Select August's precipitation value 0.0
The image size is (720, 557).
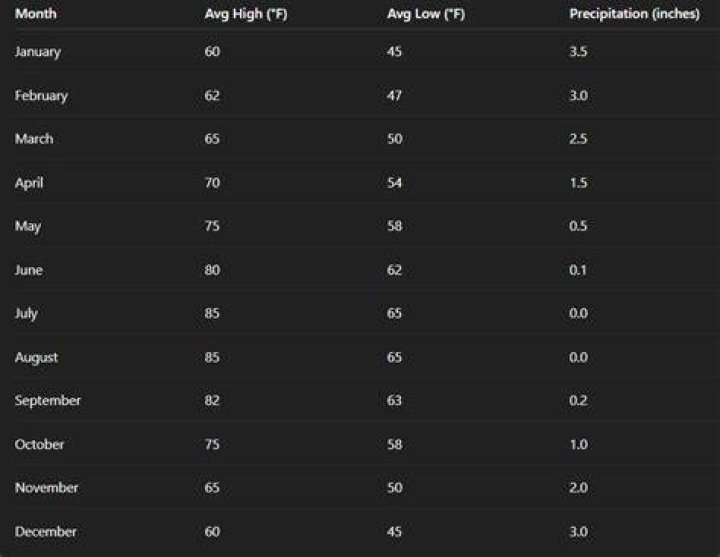click(x=579, y=357)
